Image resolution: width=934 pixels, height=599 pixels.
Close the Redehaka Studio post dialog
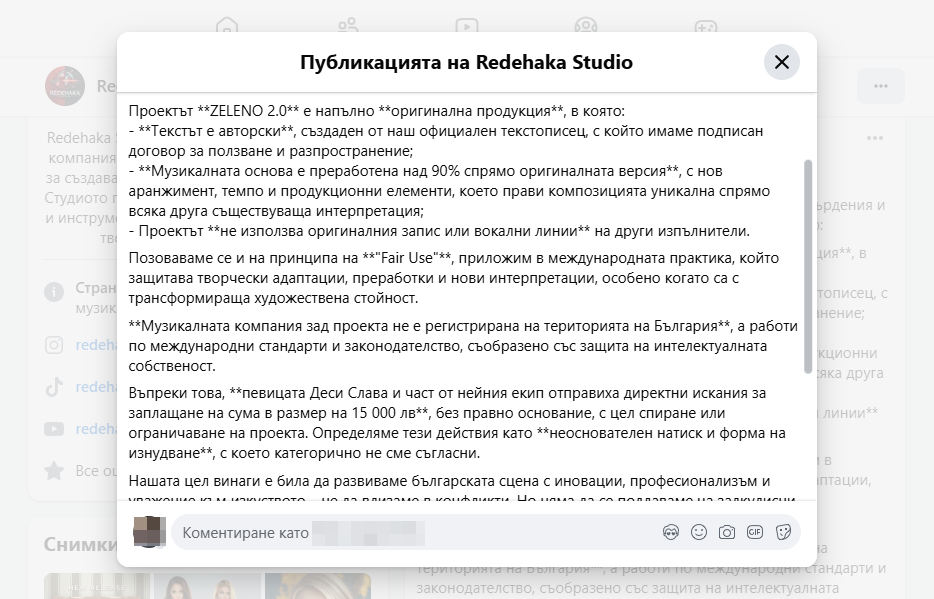tap(782, 62)
